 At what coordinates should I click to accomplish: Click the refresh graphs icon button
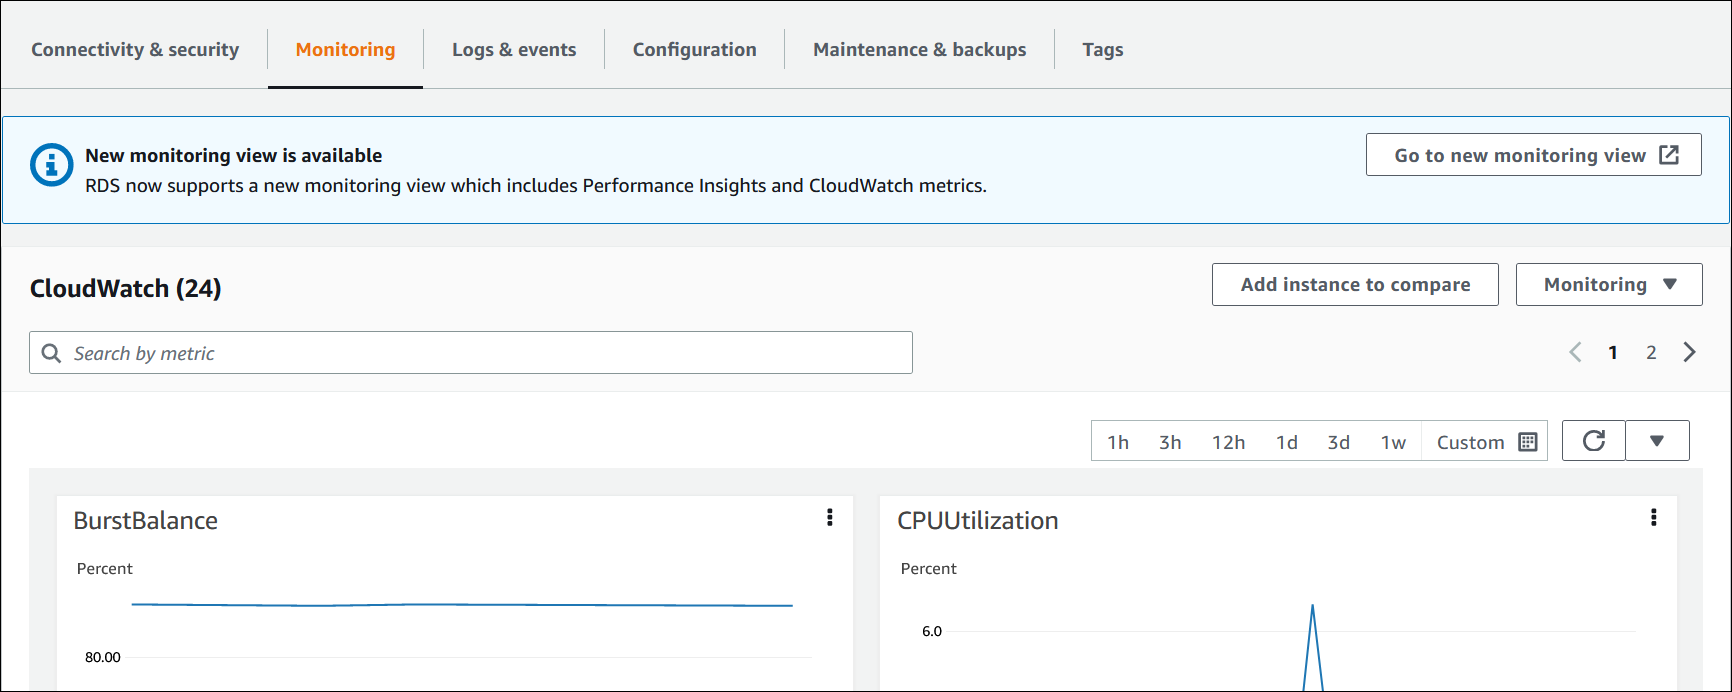pyautogui.click(x=1593, y=441)
